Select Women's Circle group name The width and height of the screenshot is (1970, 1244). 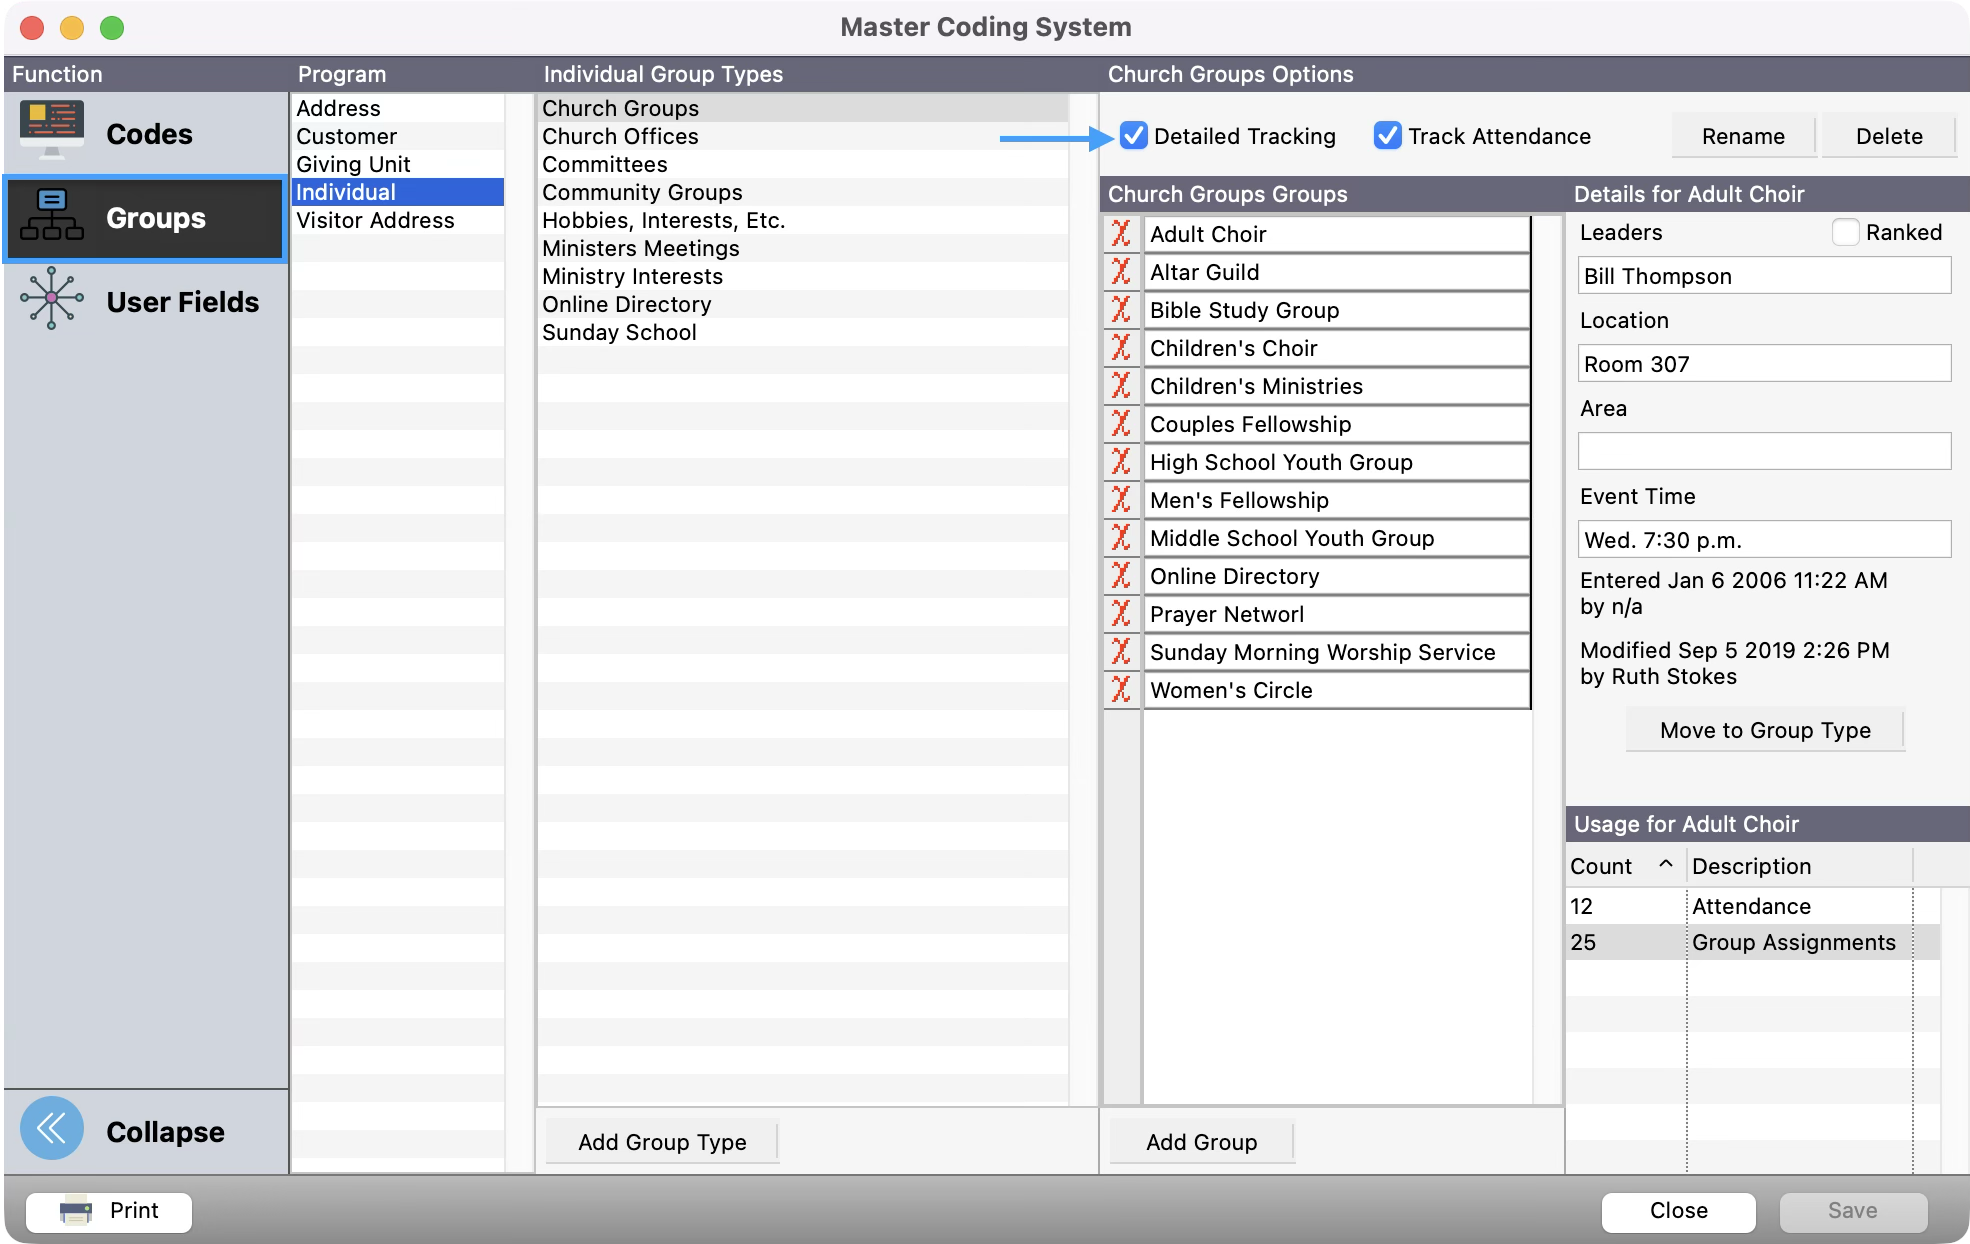coord(1336,690)
